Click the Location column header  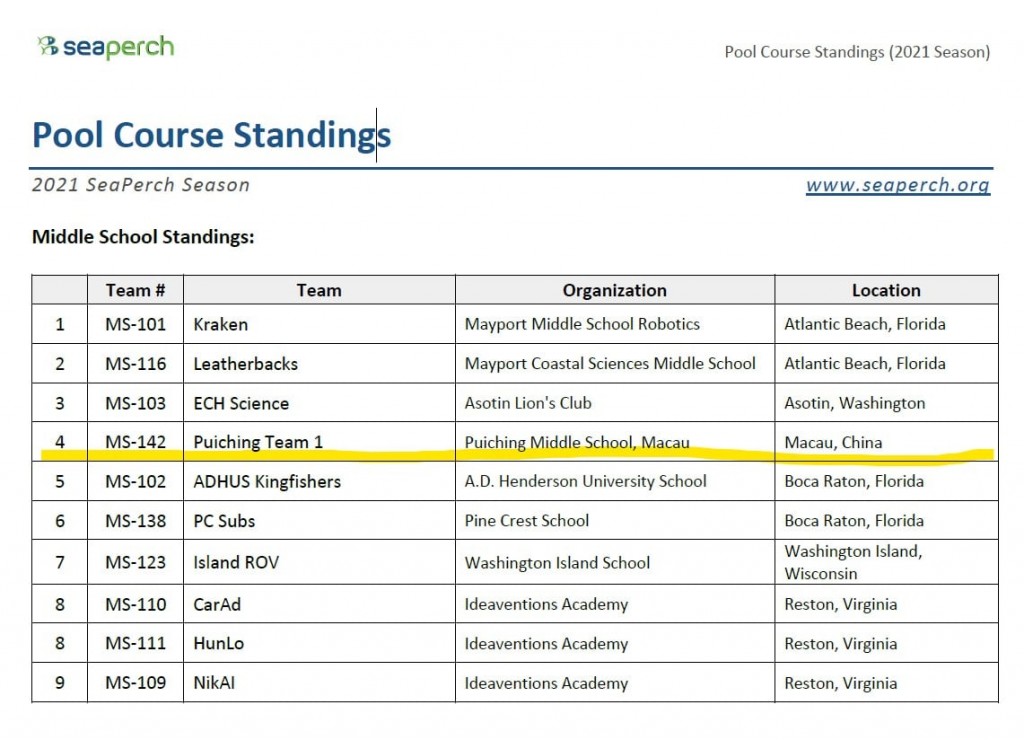(886, 291)
